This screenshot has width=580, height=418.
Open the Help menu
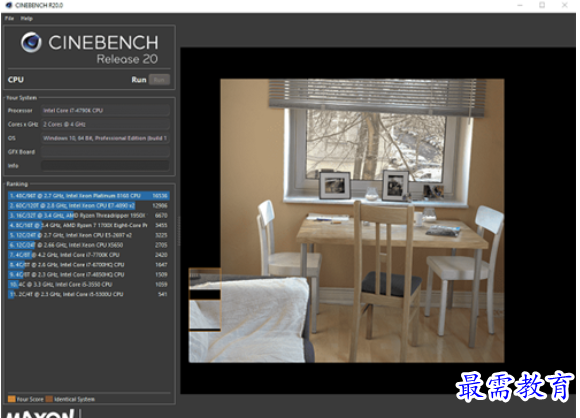(27, 18)
